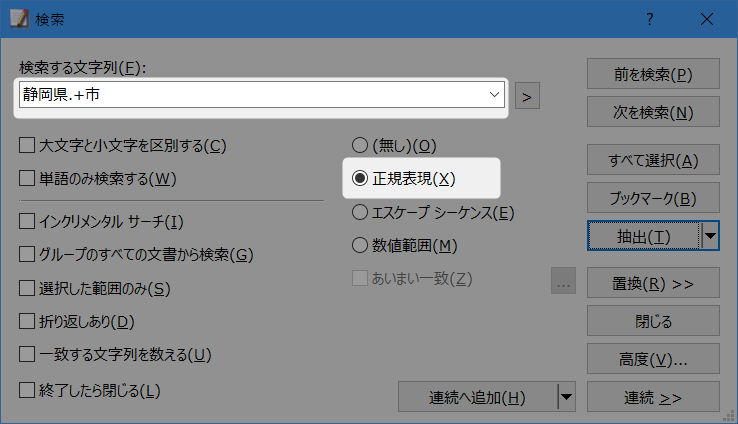Click the 閉じる button
Screen dimensions: 738x424
(x=653, y=321)
